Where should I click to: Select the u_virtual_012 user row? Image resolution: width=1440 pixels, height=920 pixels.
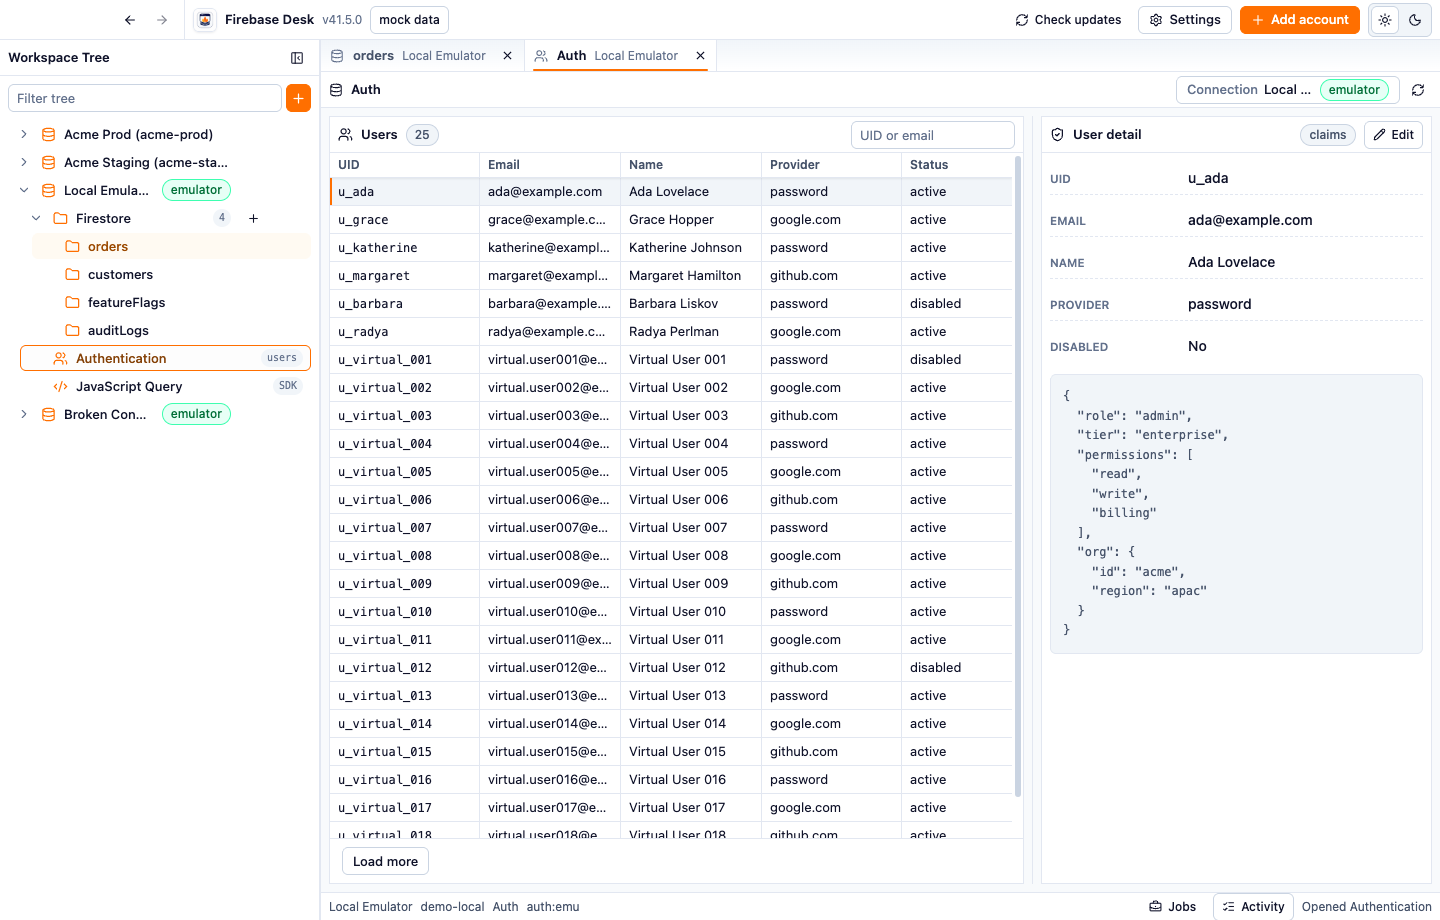point(671,668)
